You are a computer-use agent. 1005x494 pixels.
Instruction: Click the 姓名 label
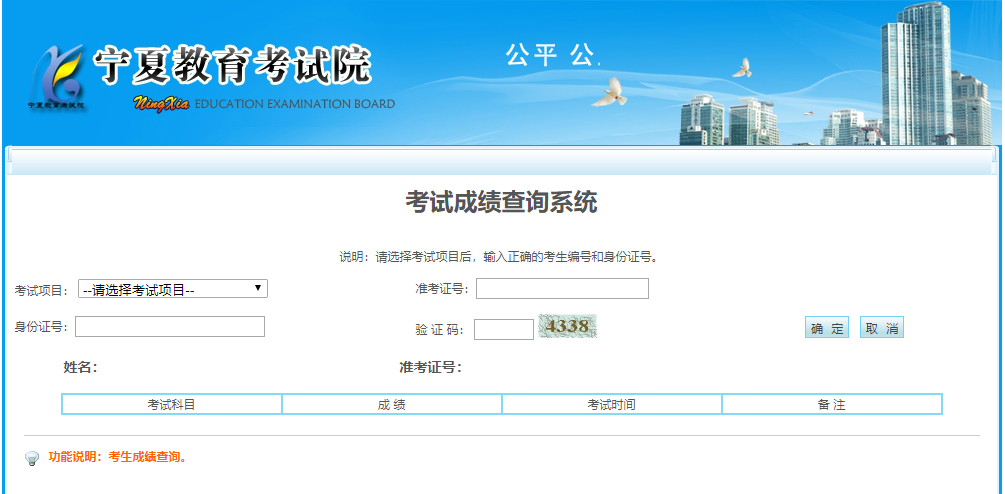coord(80,367)
